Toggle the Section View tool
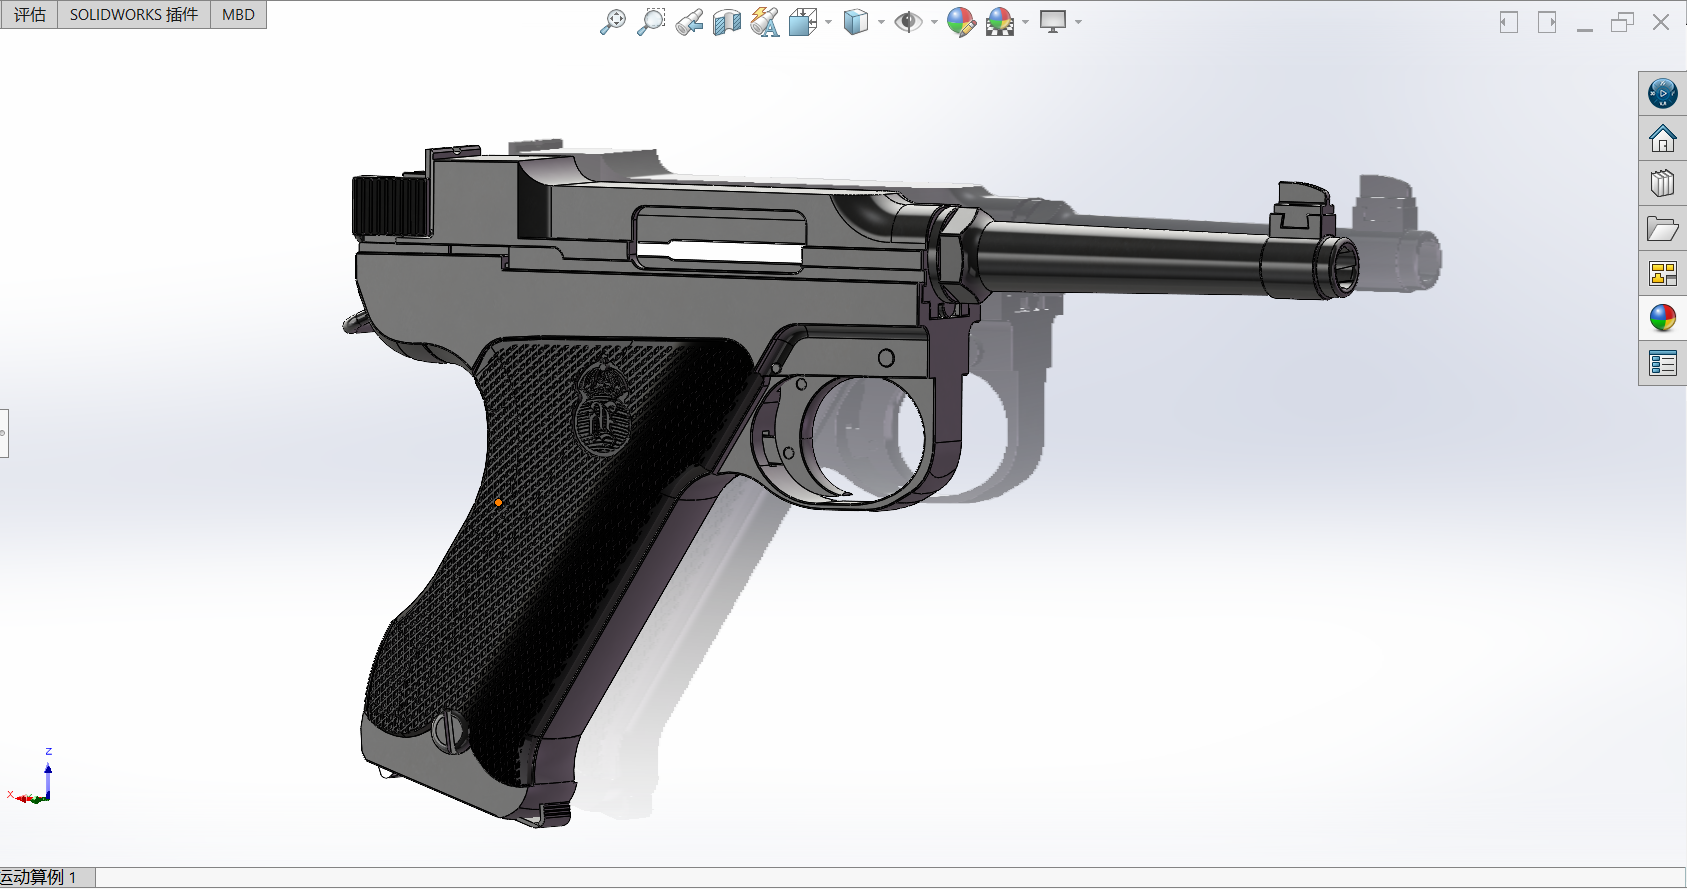The image size is (1687, 889). coord(727,22)
